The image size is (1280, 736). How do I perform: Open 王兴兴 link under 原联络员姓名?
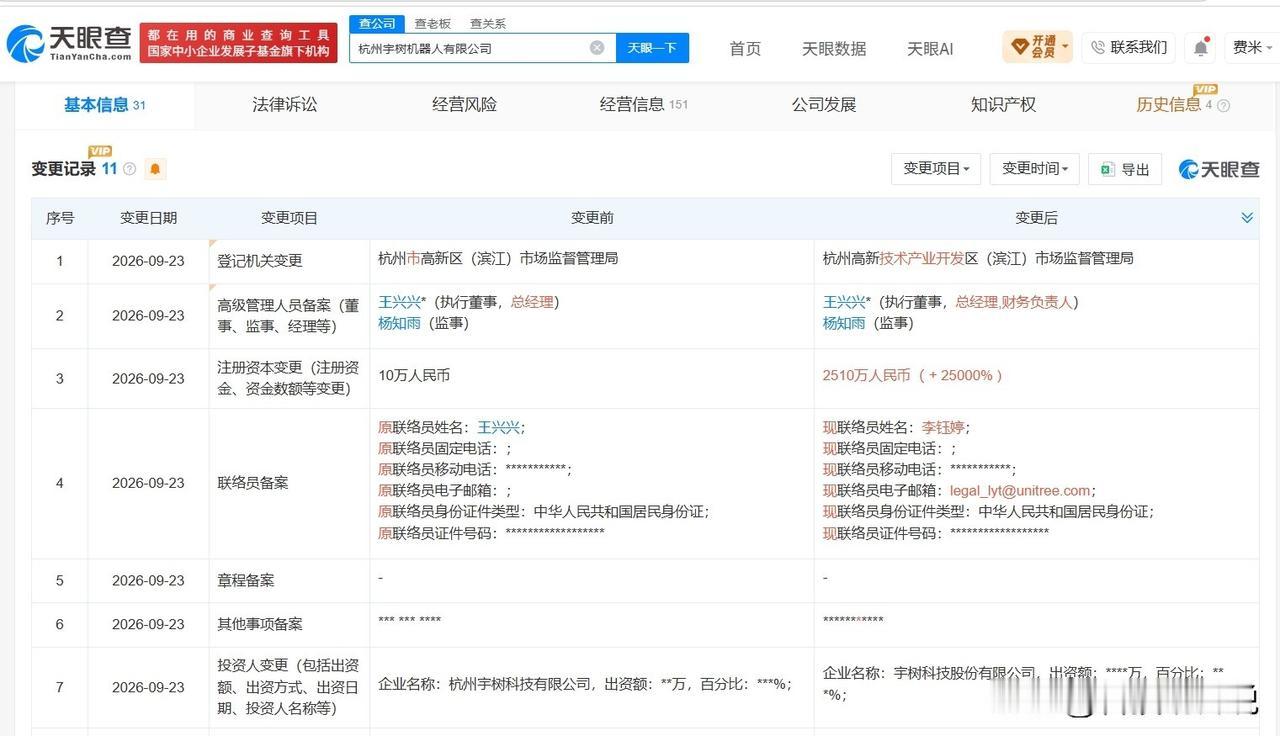(498, 427)
